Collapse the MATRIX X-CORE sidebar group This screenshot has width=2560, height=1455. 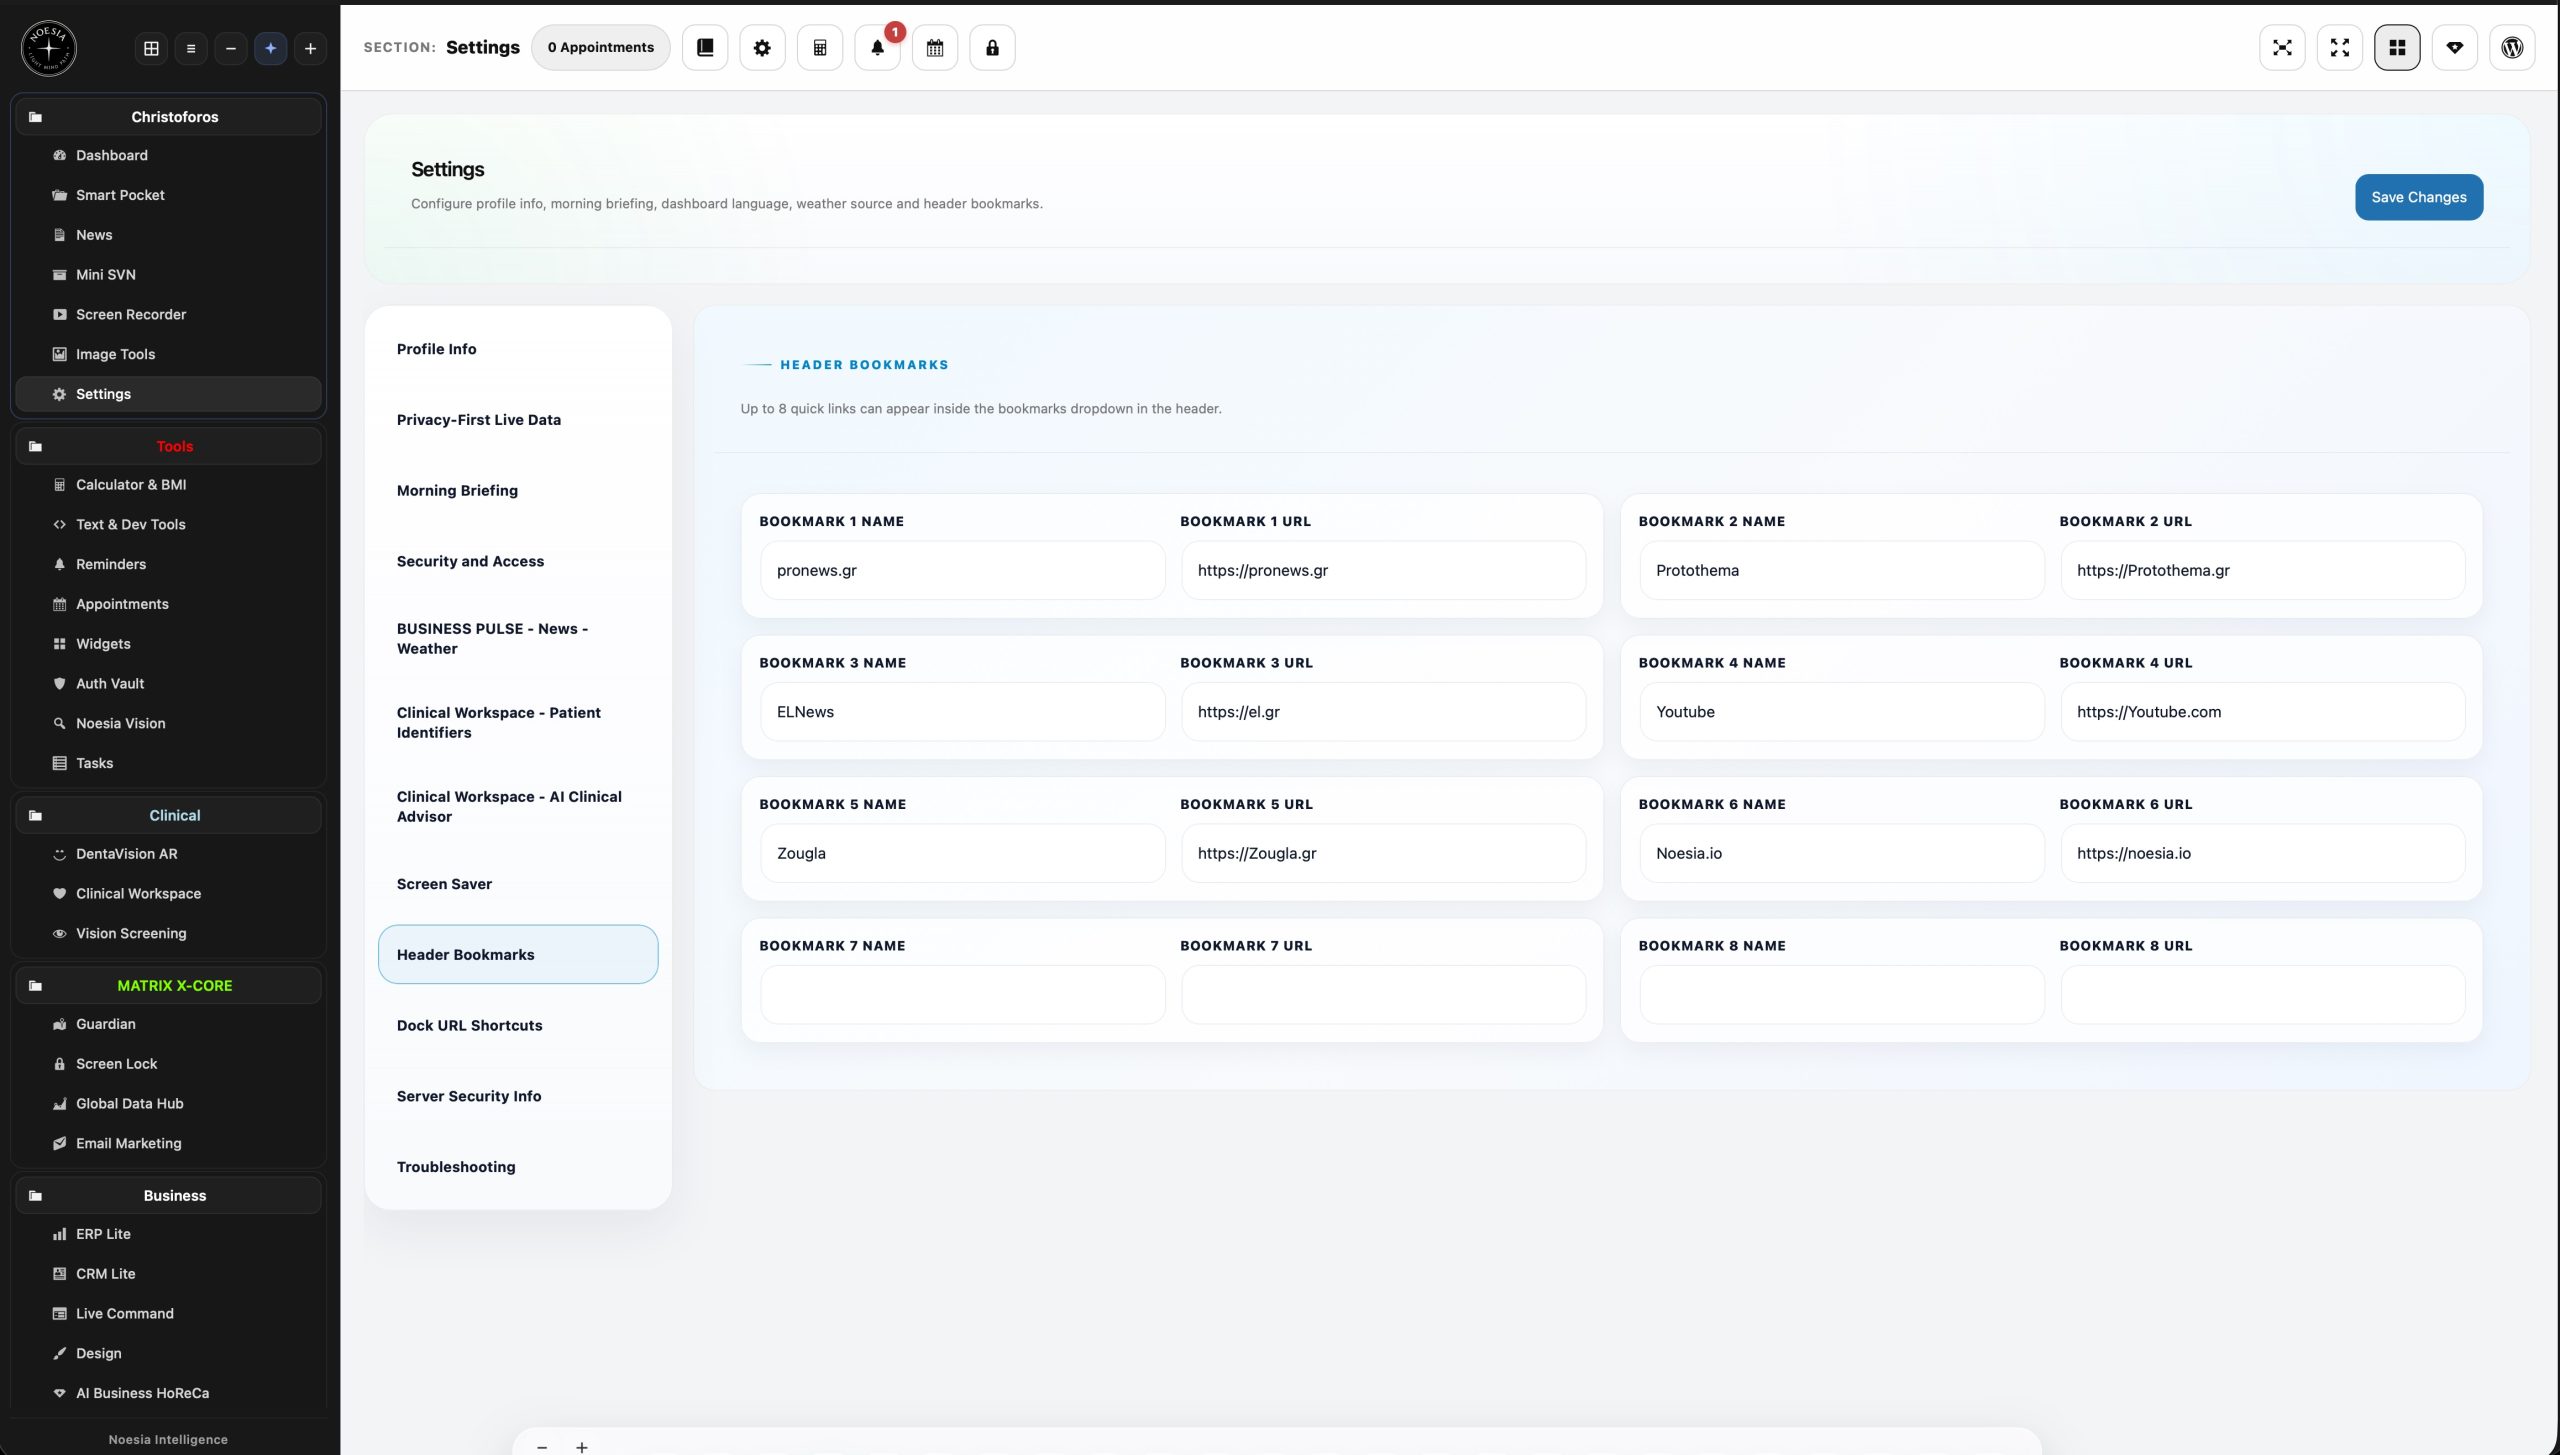[x=168, y=985]
